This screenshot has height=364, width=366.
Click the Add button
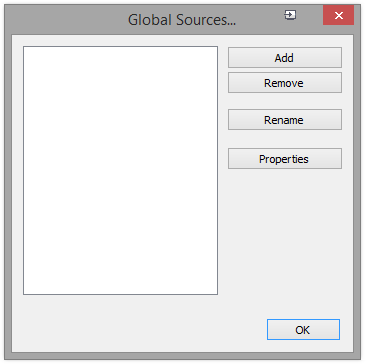pos(285,58)
